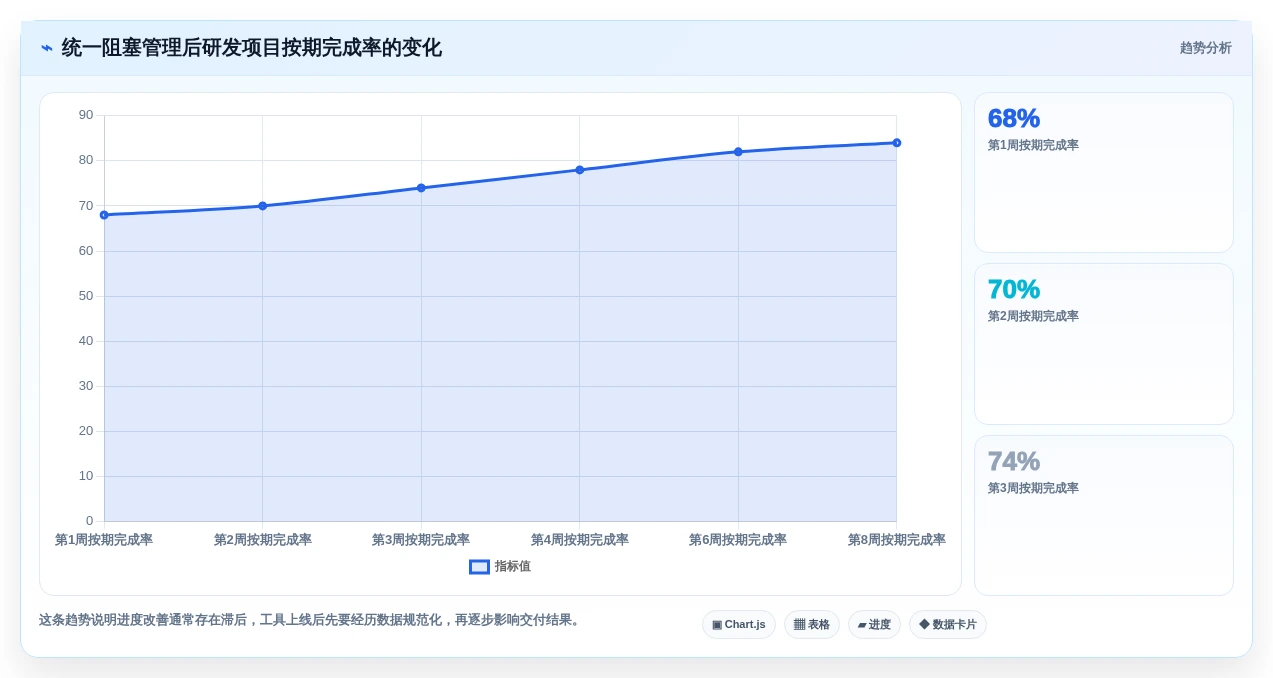This screenshot has width=1273, height=678.
Task: Click the x-axis label 第8周按期完成率
Action: point(896,540)
